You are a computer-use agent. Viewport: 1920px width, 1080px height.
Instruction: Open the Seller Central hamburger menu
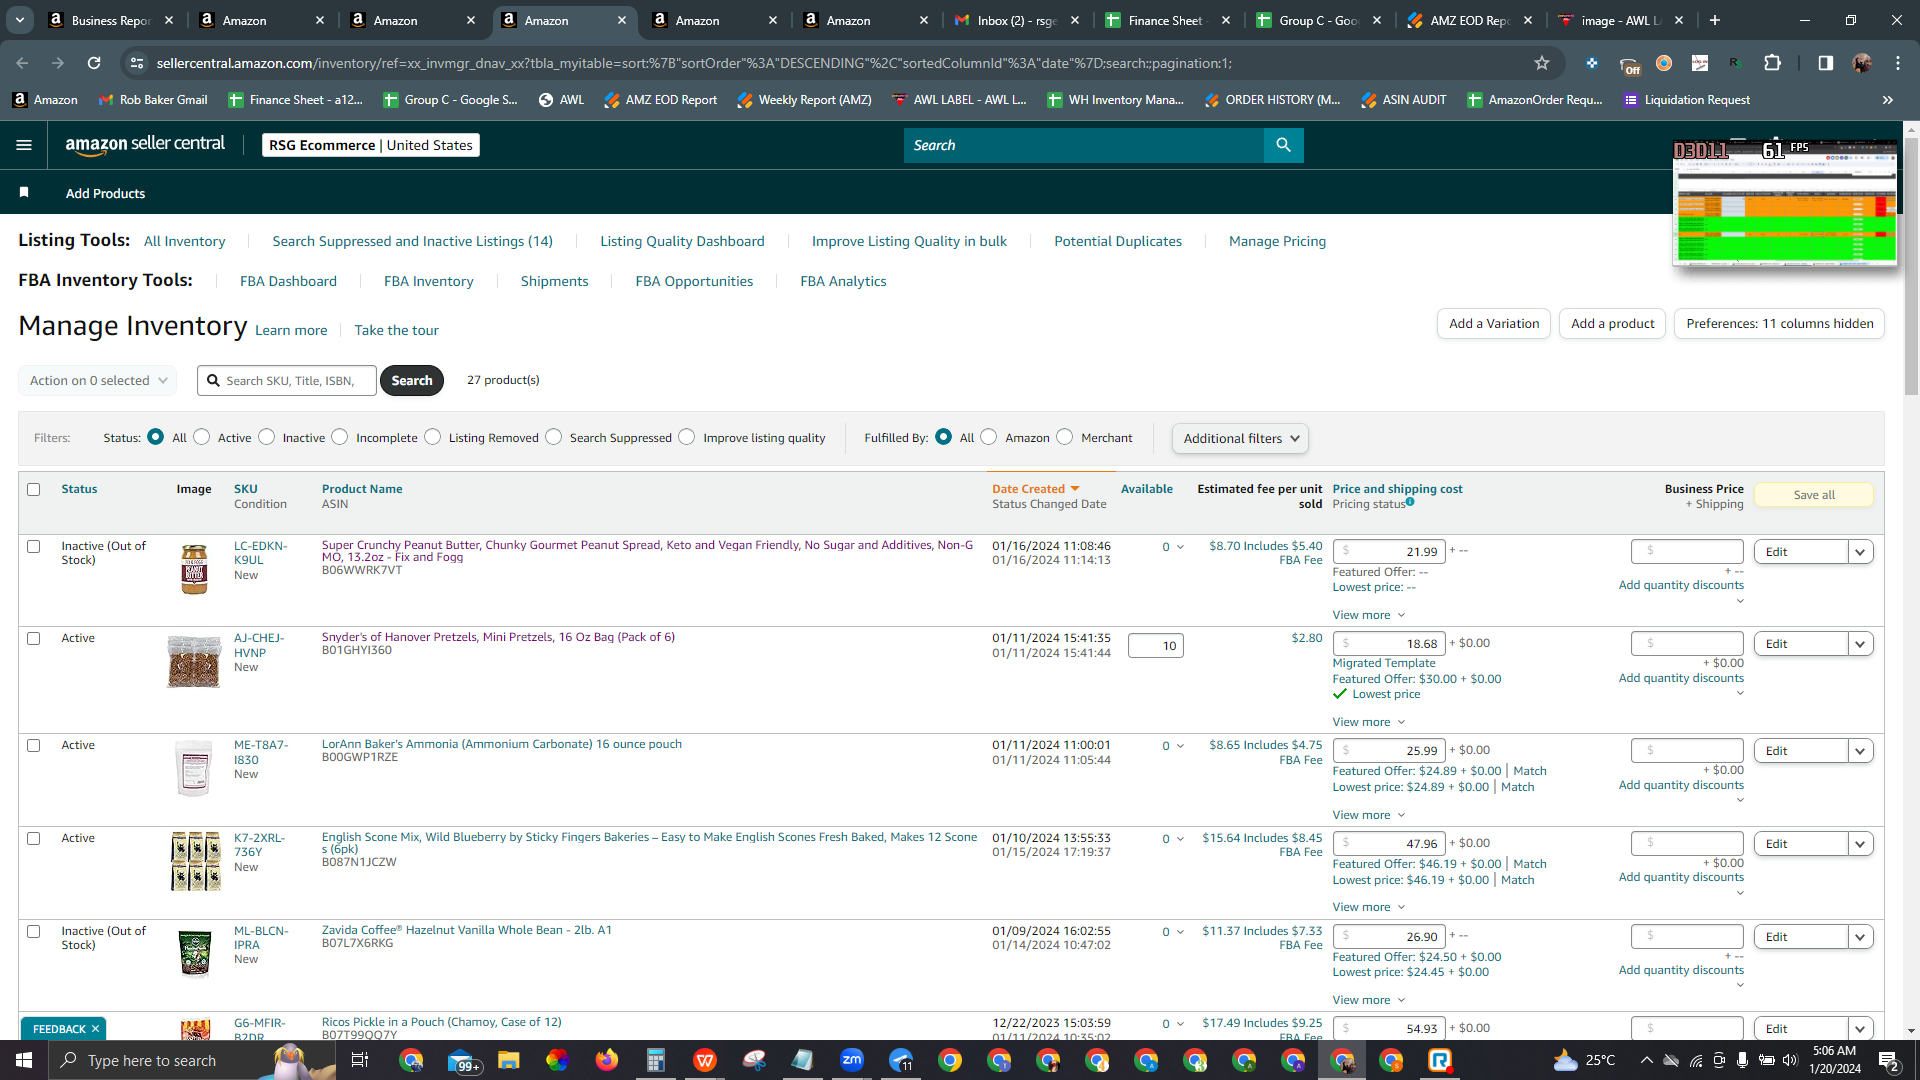pyautogui.click(x=24, y=145)
